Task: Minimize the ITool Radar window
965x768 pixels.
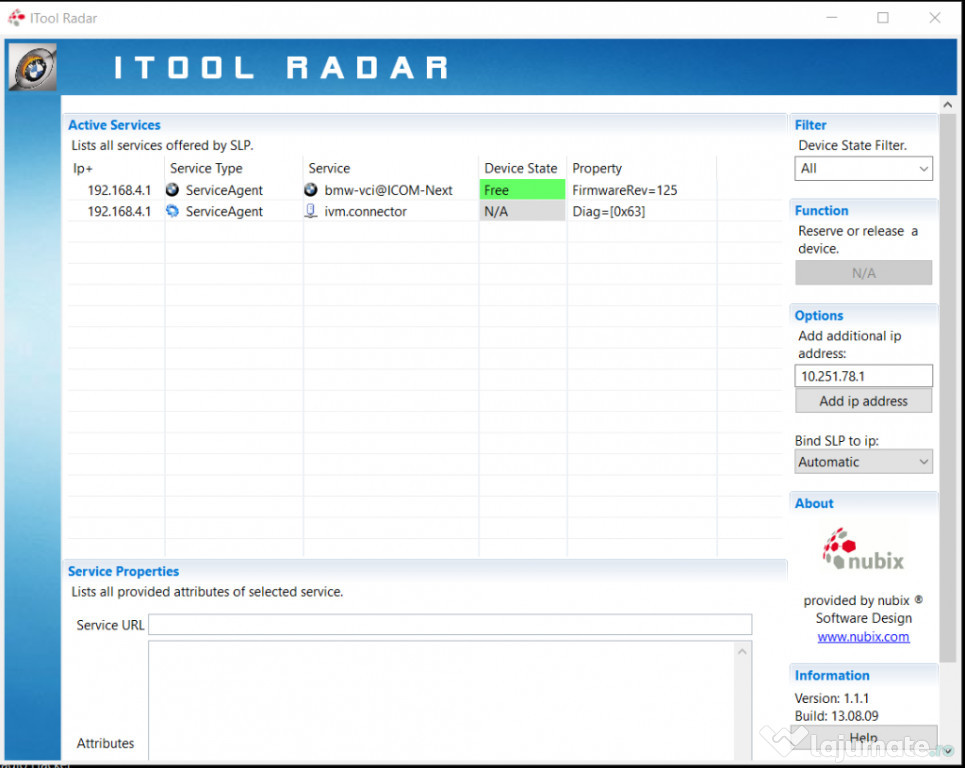Action: click(831, 18)
